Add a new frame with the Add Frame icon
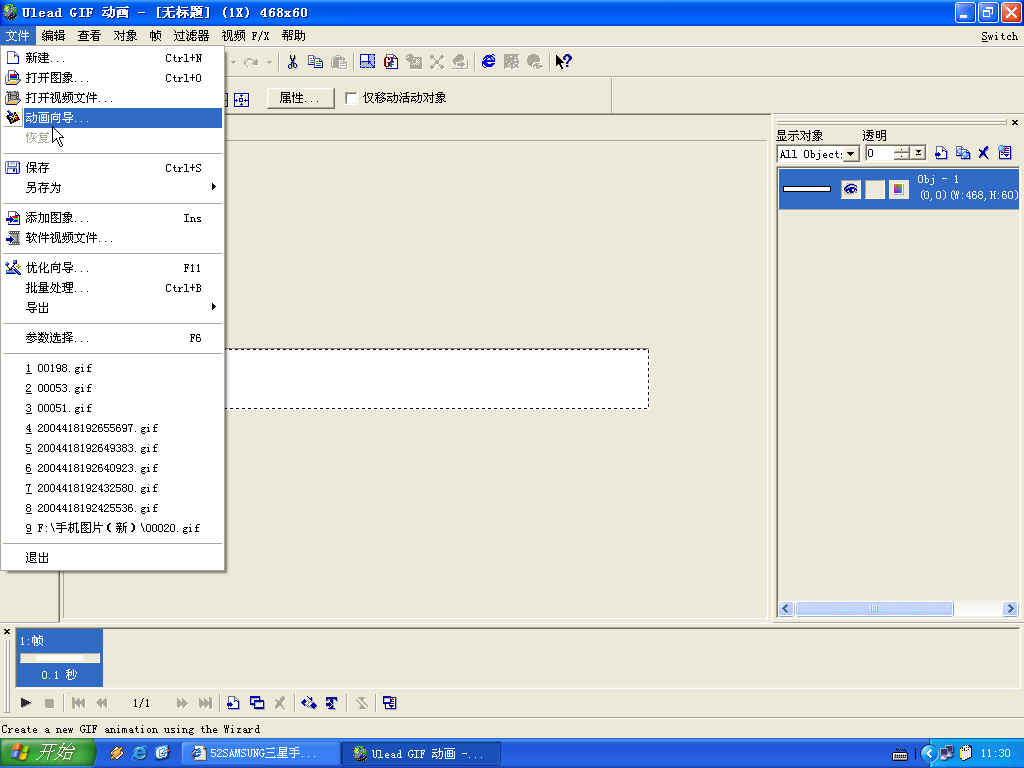Viewport: 1024px width, 768px height. 234,702
